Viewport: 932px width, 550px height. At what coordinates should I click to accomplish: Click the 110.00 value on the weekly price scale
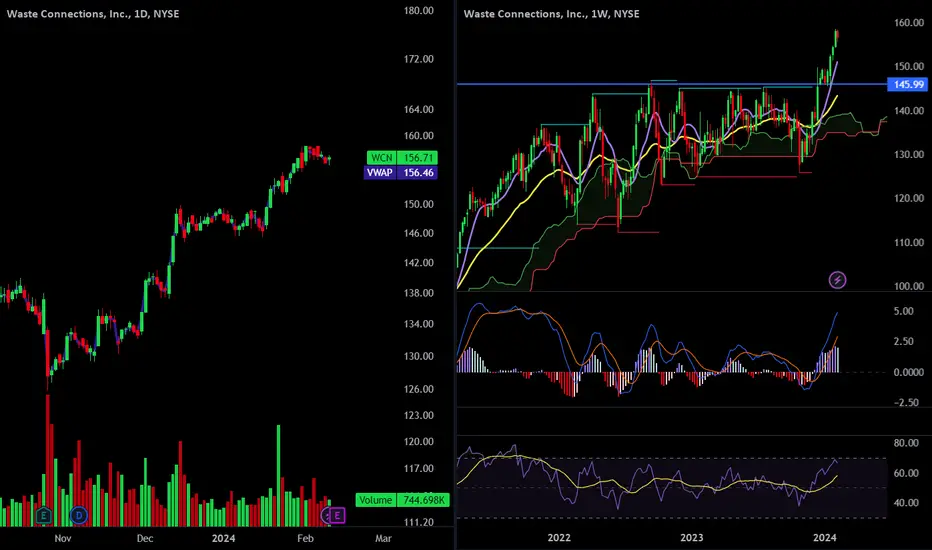coord(909,243)
